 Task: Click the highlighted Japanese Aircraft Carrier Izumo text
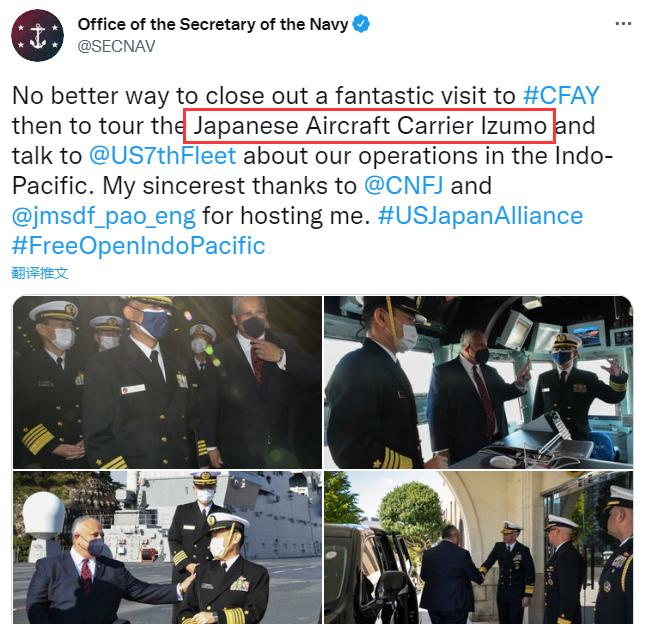tap(369, 126)
